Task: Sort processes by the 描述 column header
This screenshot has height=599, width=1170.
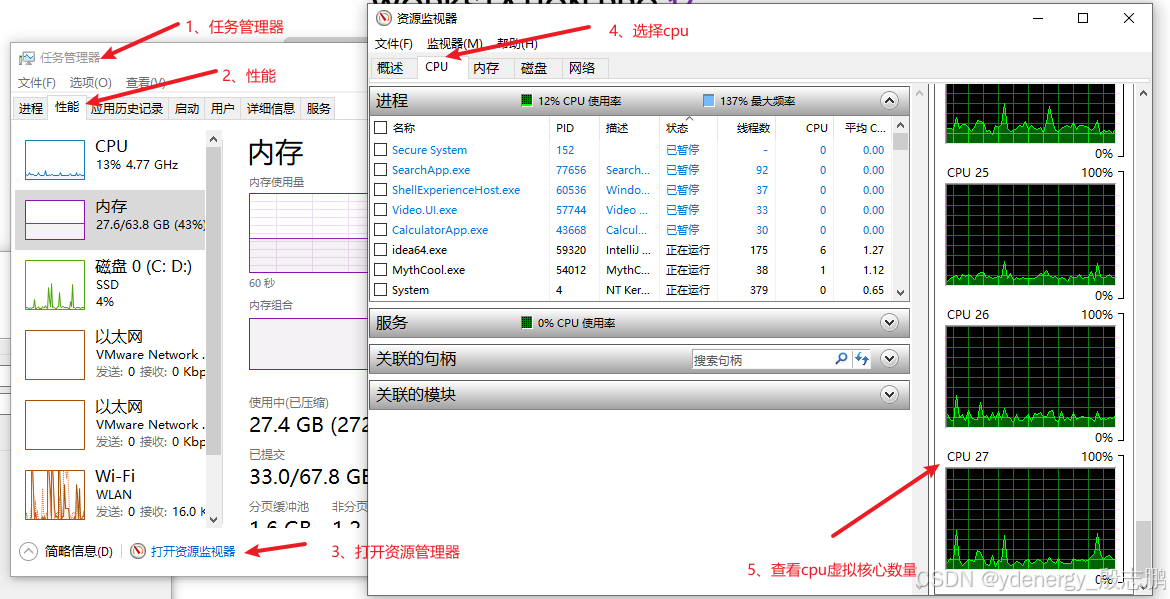Action: coord(630,128)
